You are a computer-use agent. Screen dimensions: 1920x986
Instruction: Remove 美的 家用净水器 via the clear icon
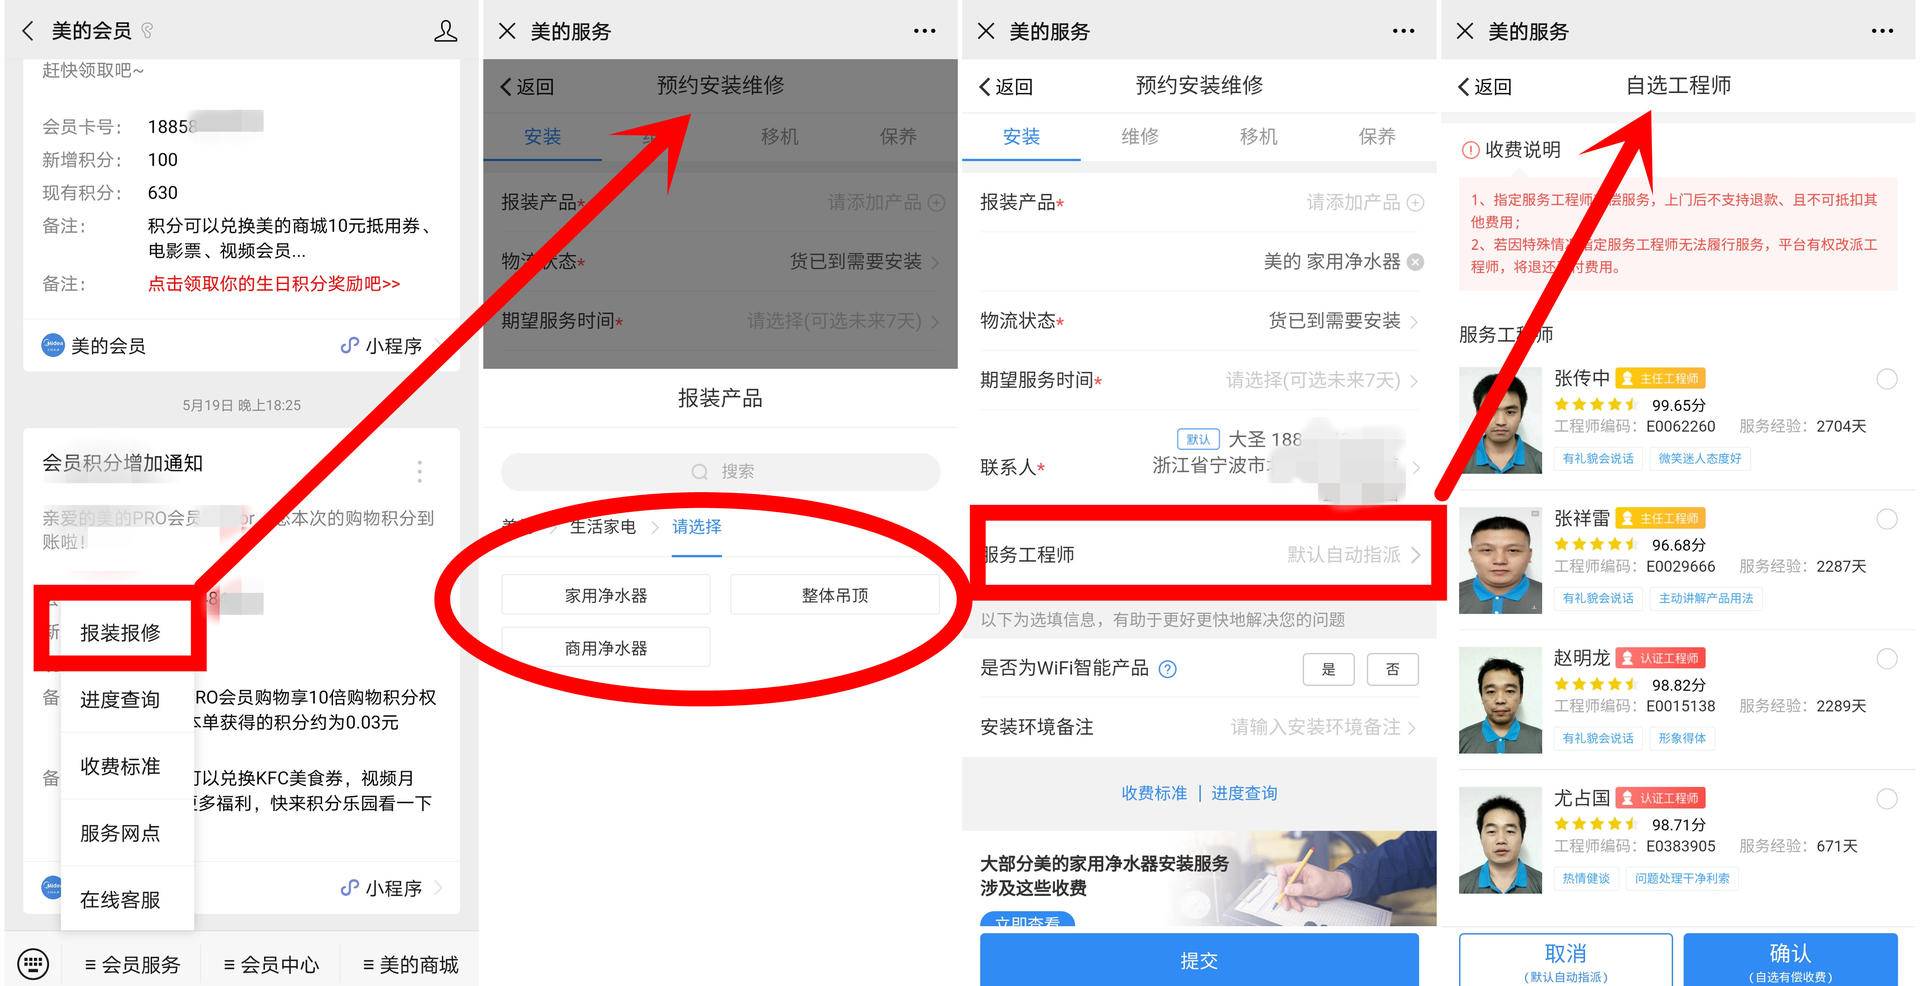point(1415,261)
